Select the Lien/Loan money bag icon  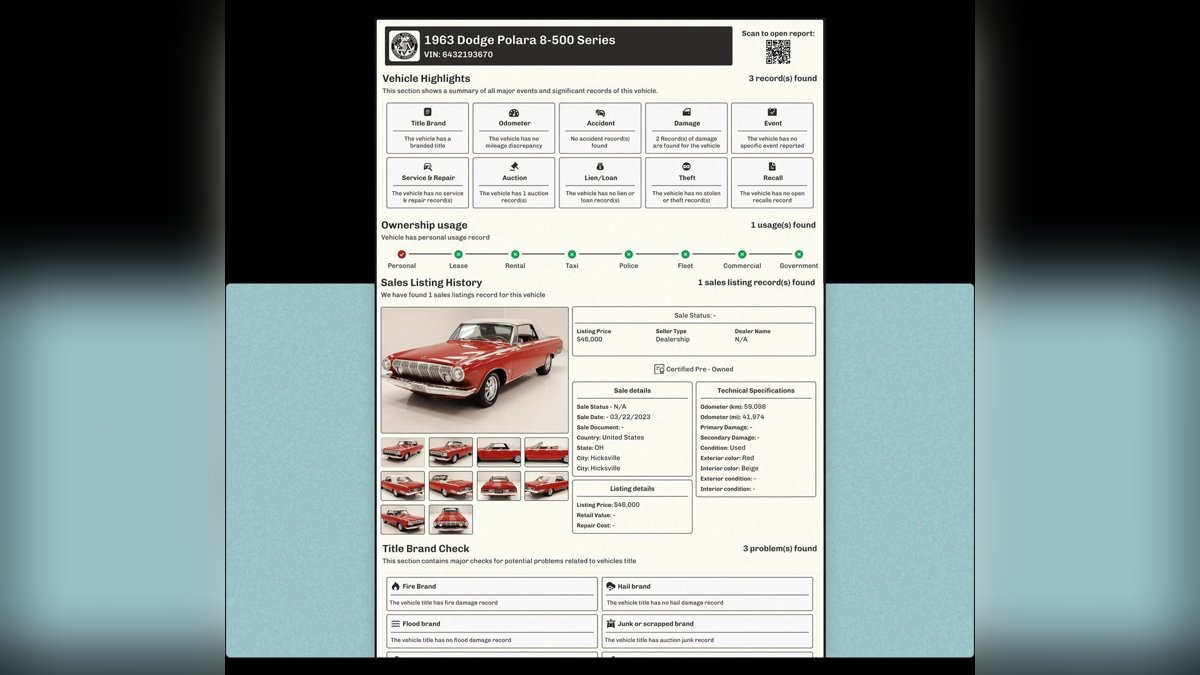600,166
